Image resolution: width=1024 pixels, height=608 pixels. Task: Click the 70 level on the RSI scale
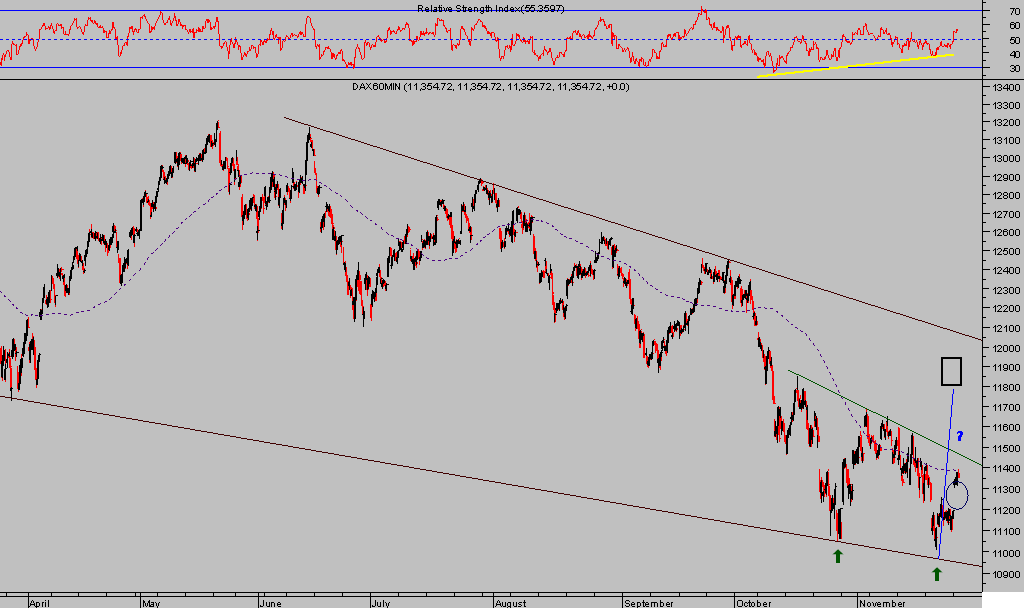pos(1015,10)
